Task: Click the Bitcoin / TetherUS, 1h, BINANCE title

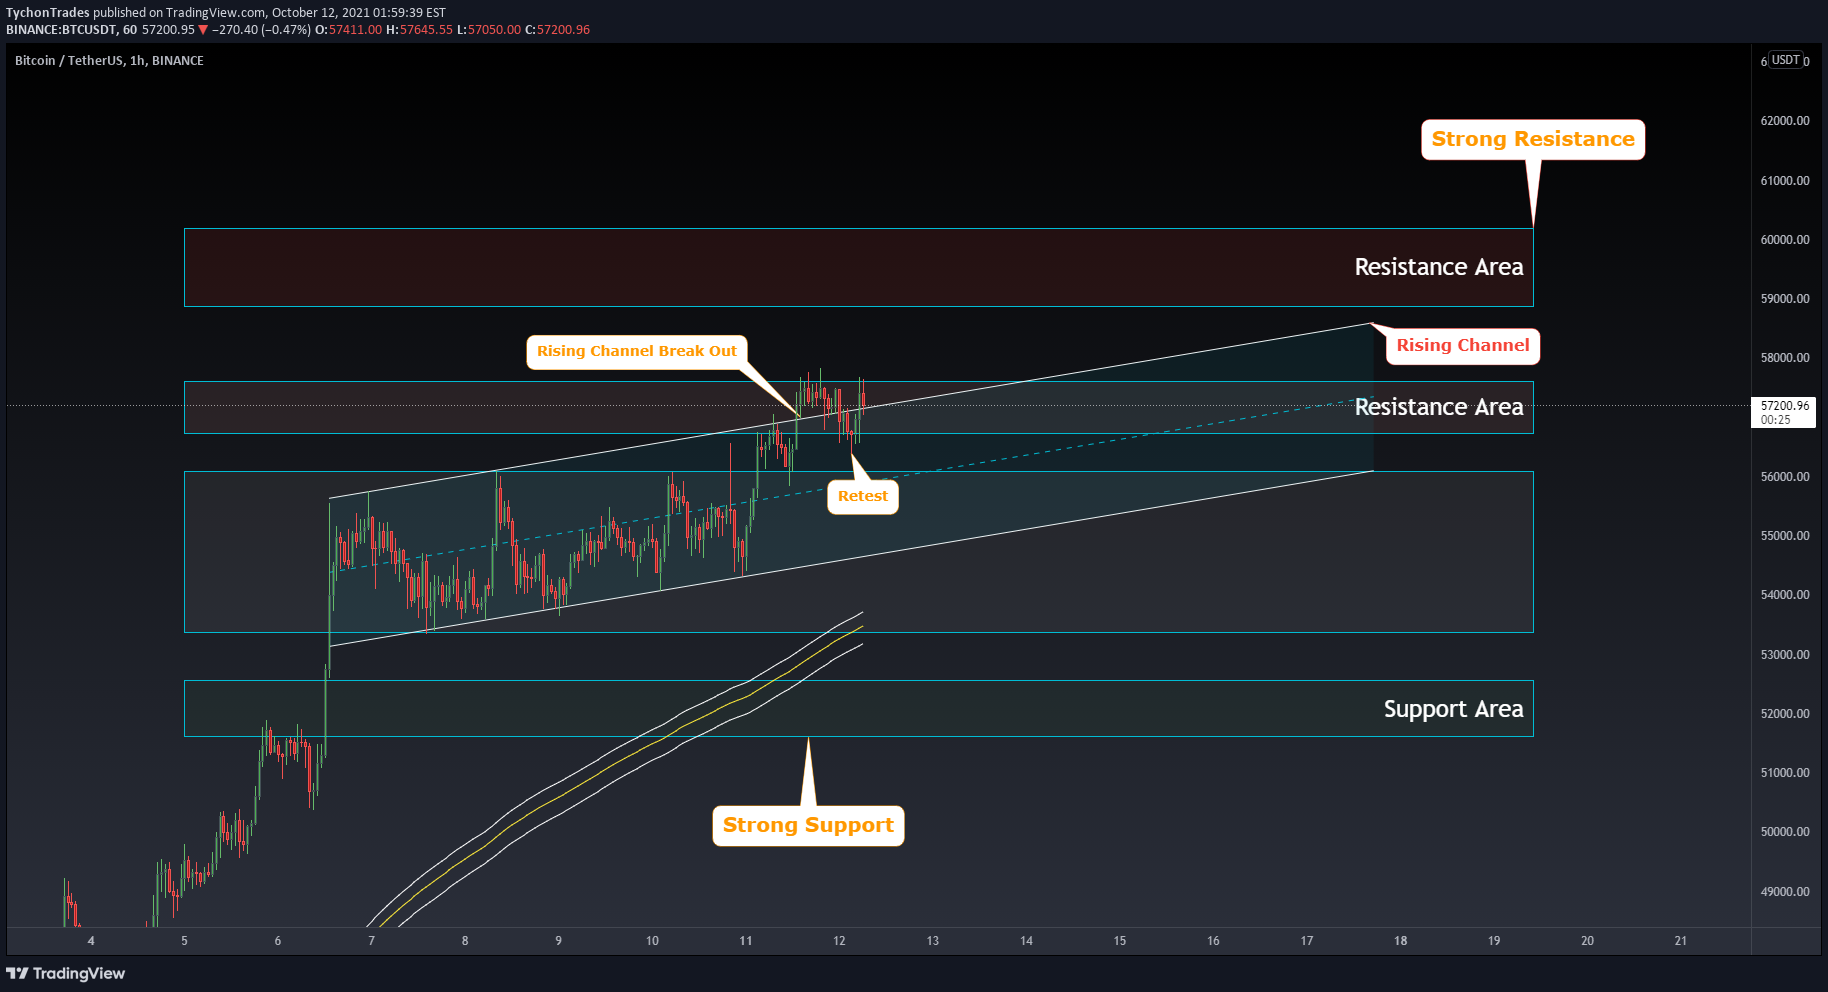Action: 109,61
